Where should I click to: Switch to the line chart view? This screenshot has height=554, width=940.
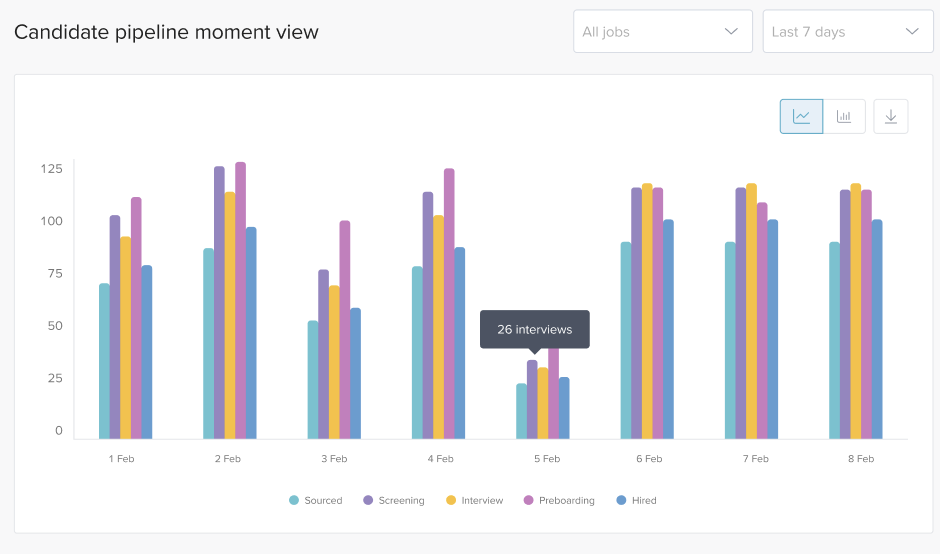[801, 117]
